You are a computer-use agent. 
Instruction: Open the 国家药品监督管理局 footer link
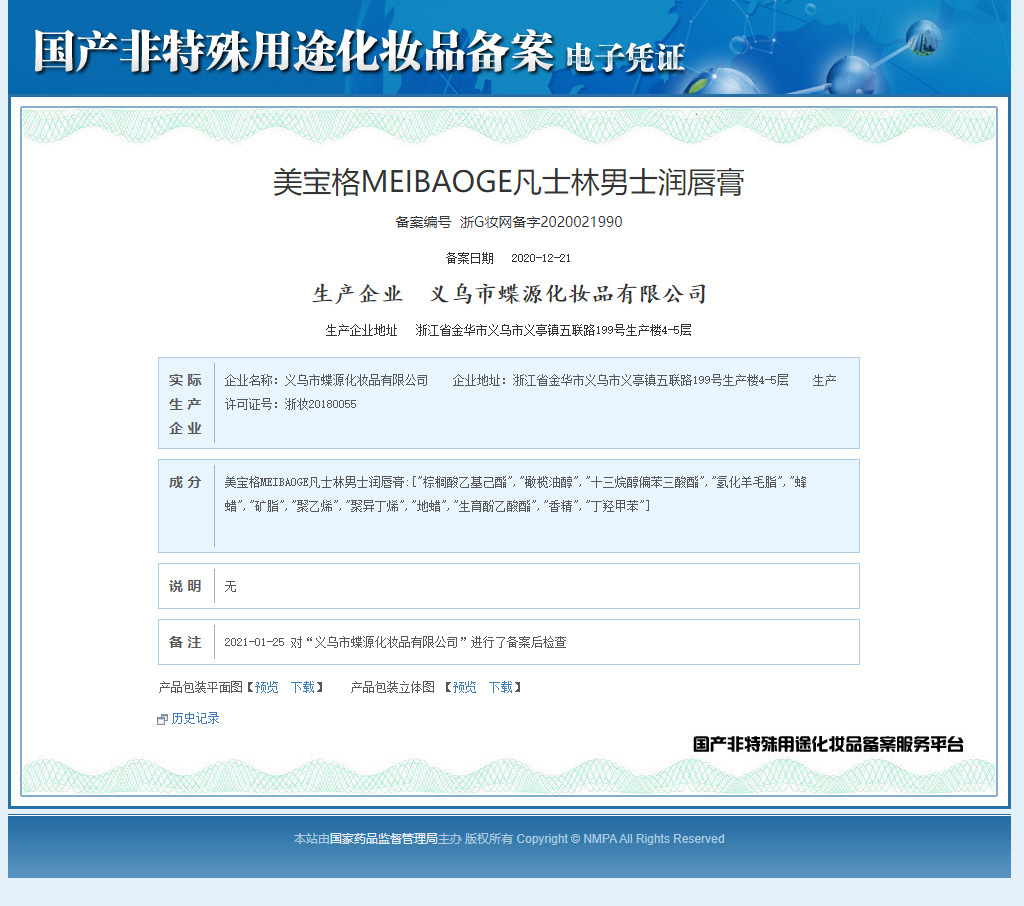coord(383,839)
